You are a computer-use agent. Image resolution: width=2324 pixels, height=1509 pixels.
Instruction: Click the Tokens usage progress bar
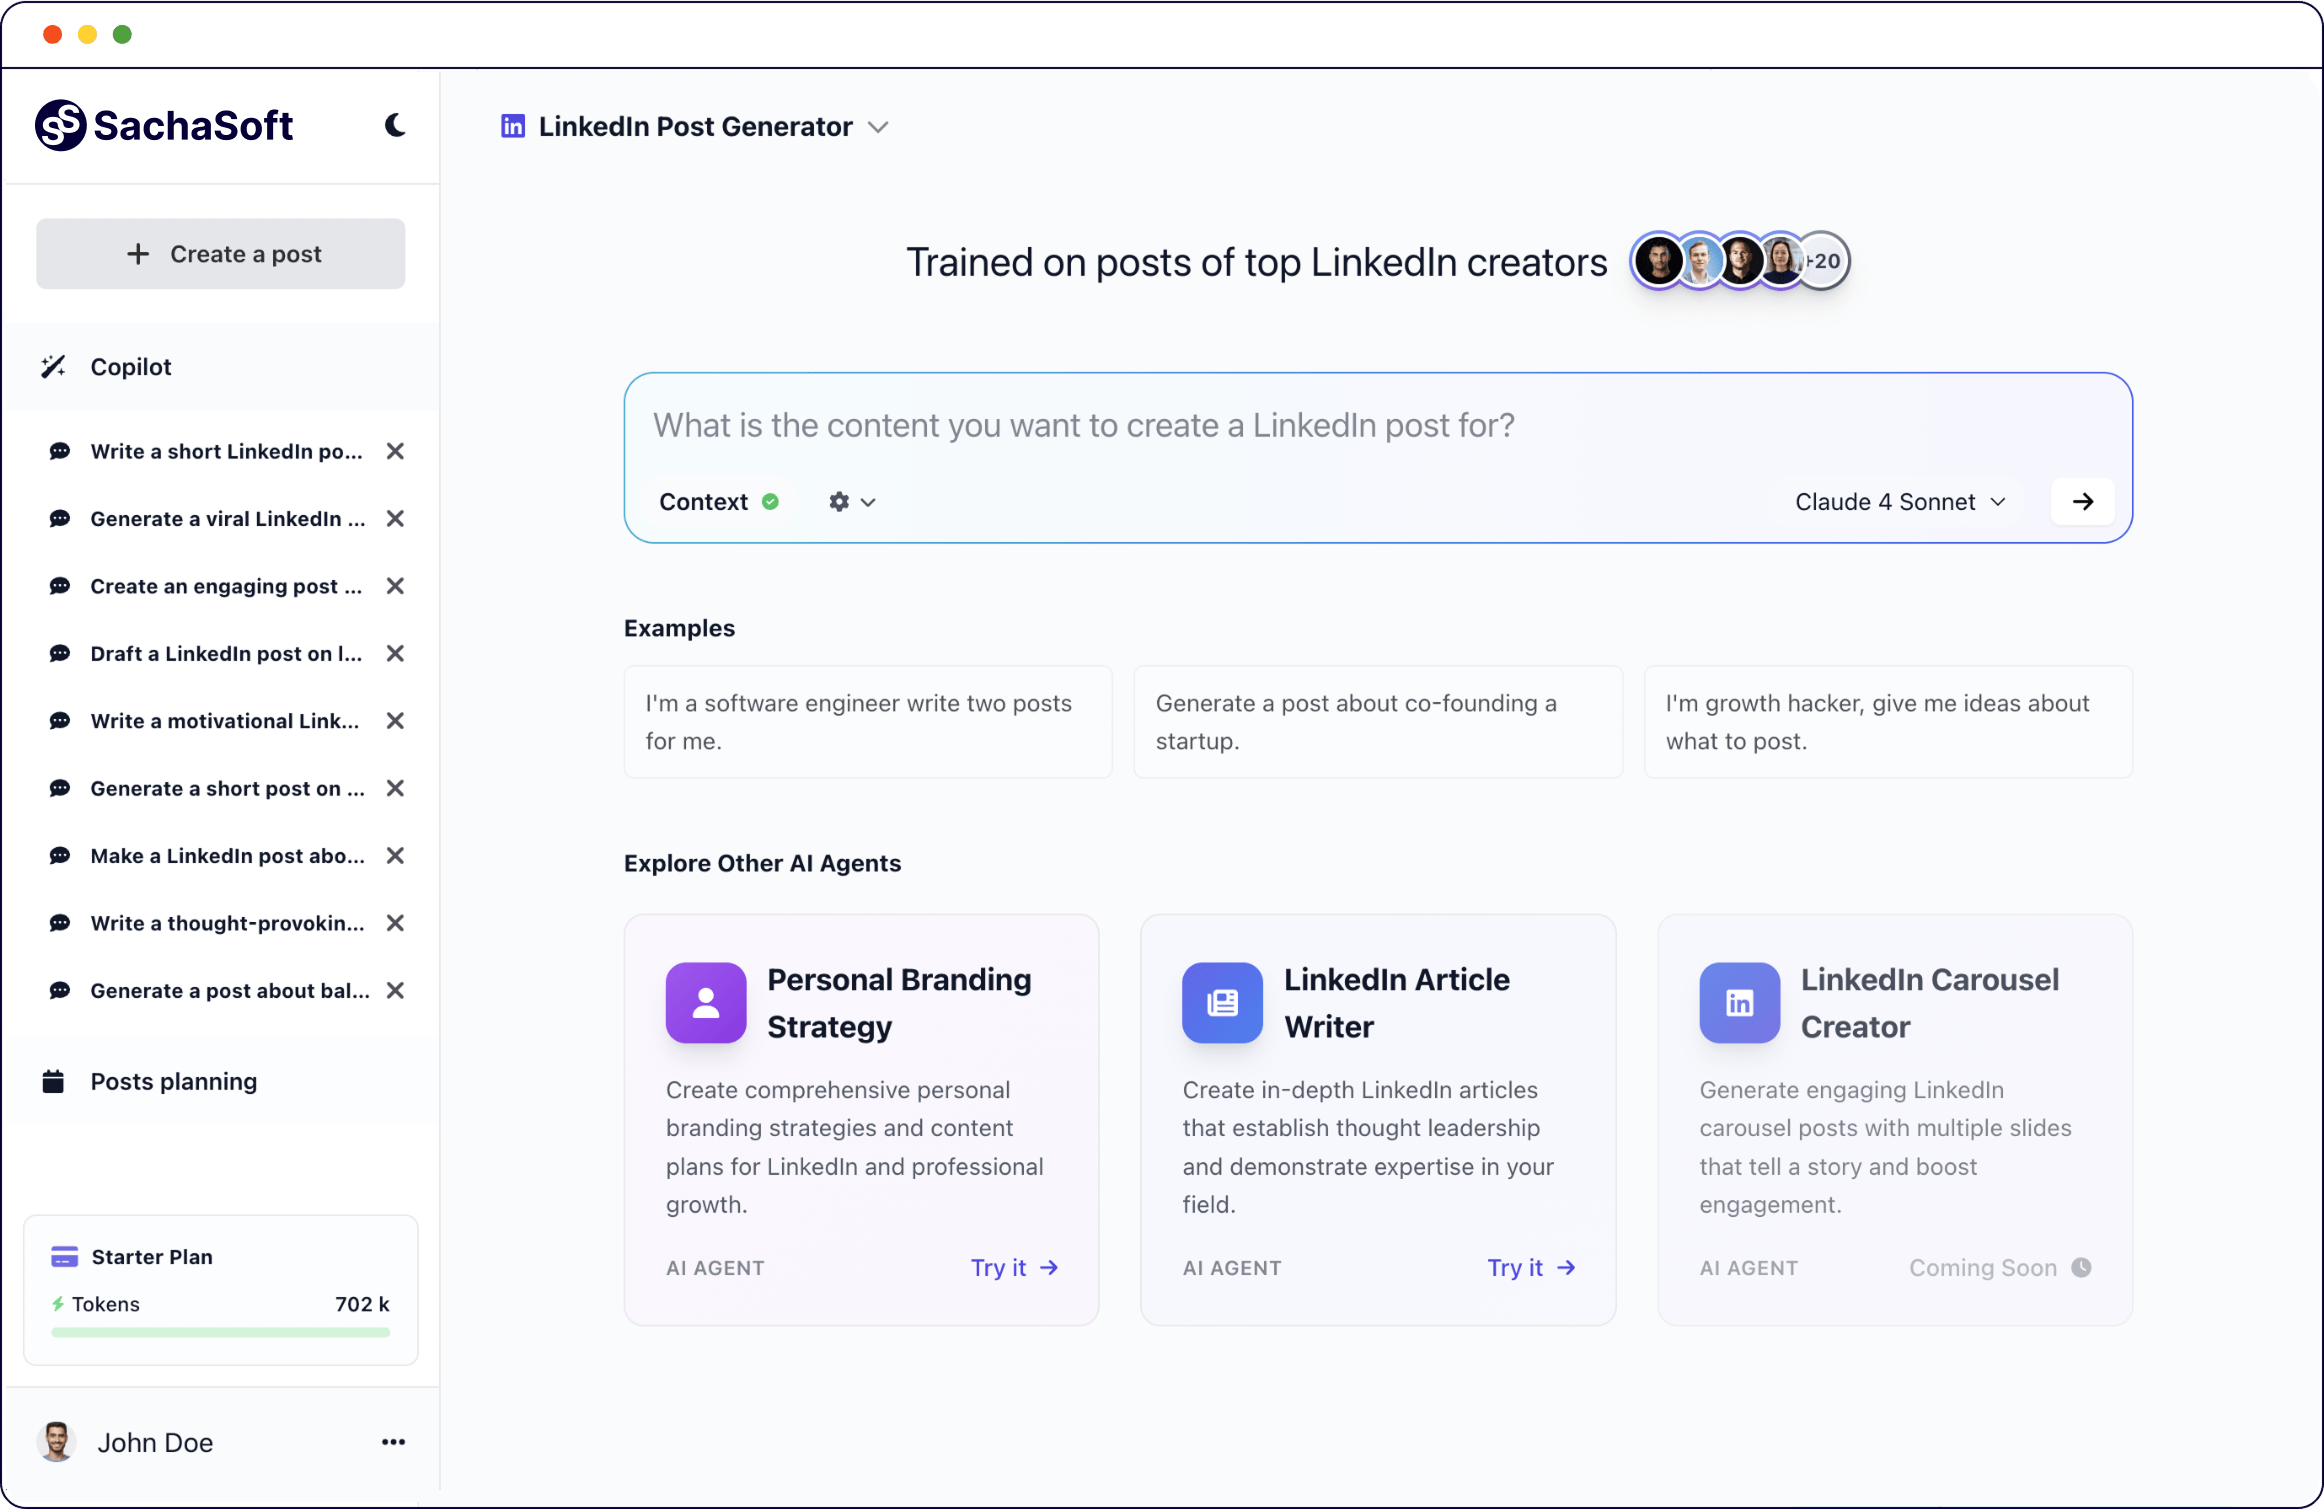click(x=220, y=1332)
